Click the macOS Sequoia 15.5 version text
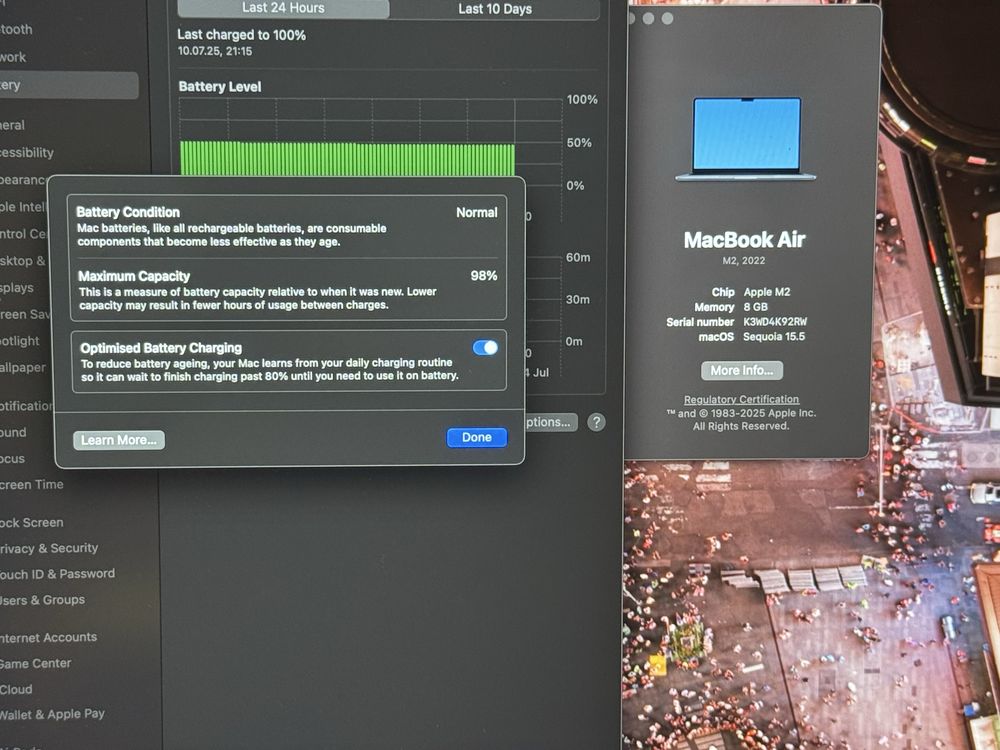The image size is (1000, 750). click(774, 336)
